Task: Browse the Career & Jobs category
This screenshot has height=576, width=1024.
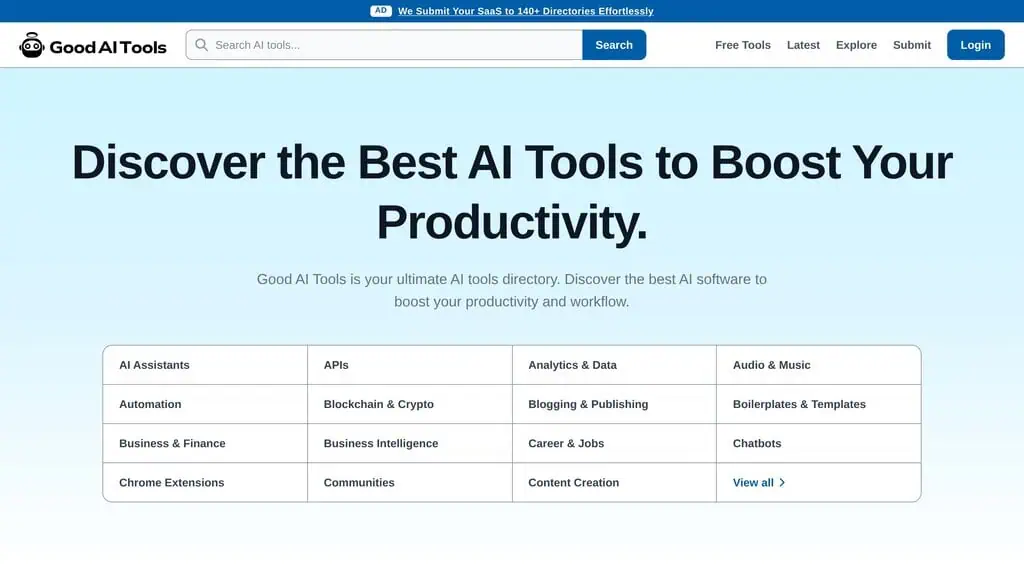Action: coord(614,443)
